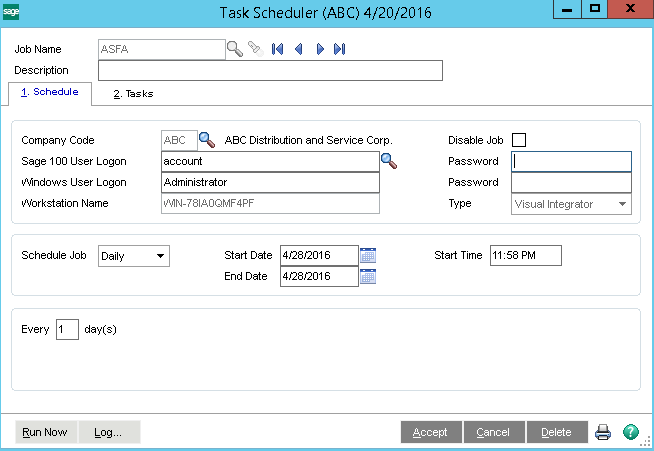The height and width of the screenshot is (451, 654).
Task: Go to the previous job record
Action: pos(298,48)
